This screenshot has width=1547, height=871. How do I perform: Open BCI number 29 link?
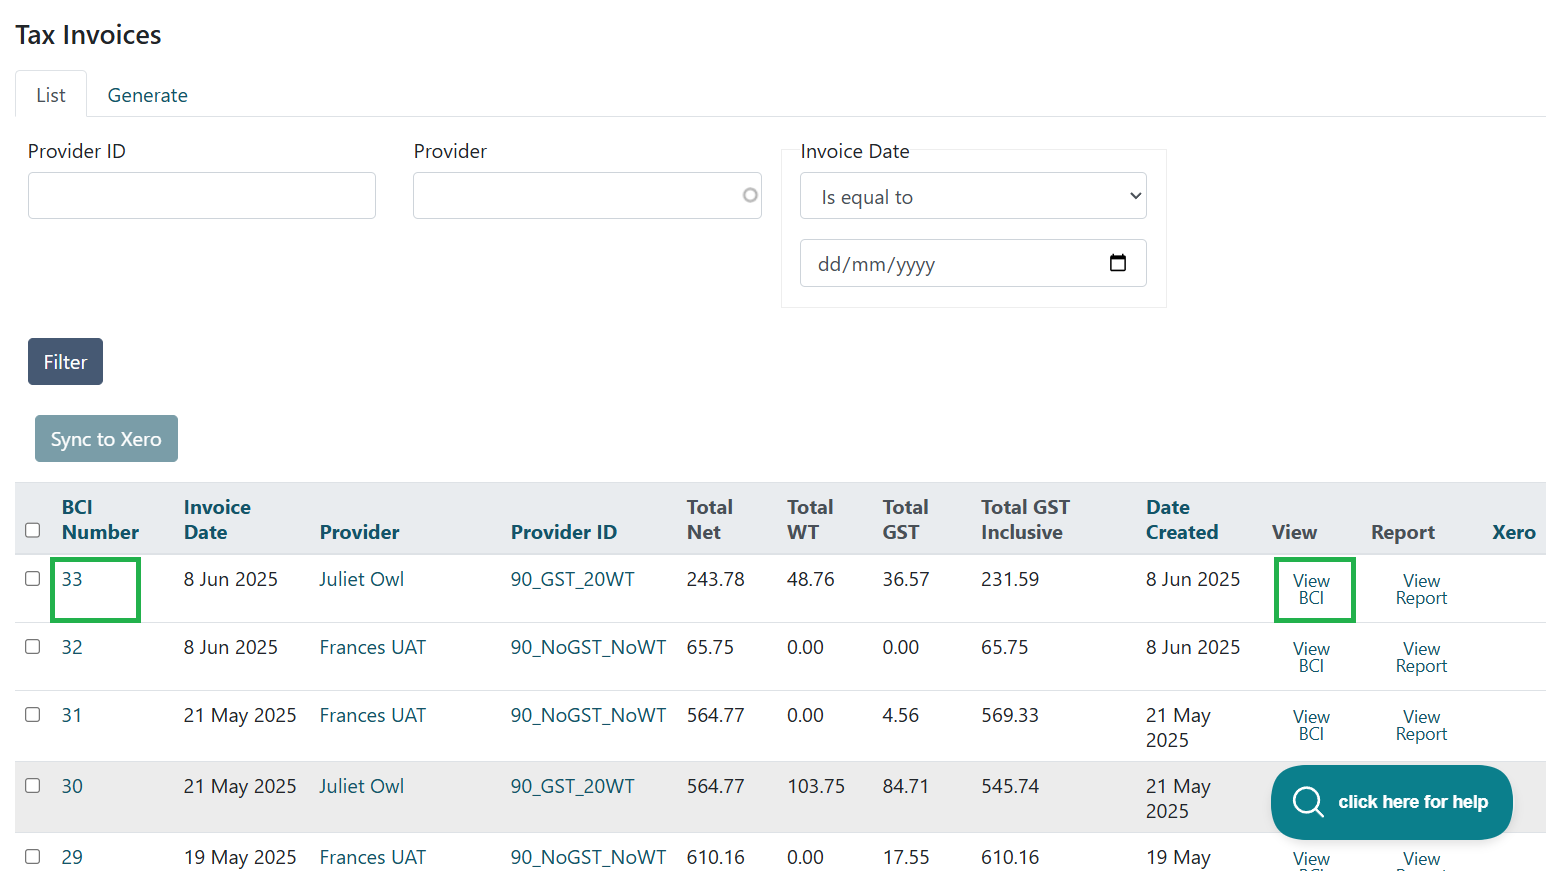tap(72, 857)
